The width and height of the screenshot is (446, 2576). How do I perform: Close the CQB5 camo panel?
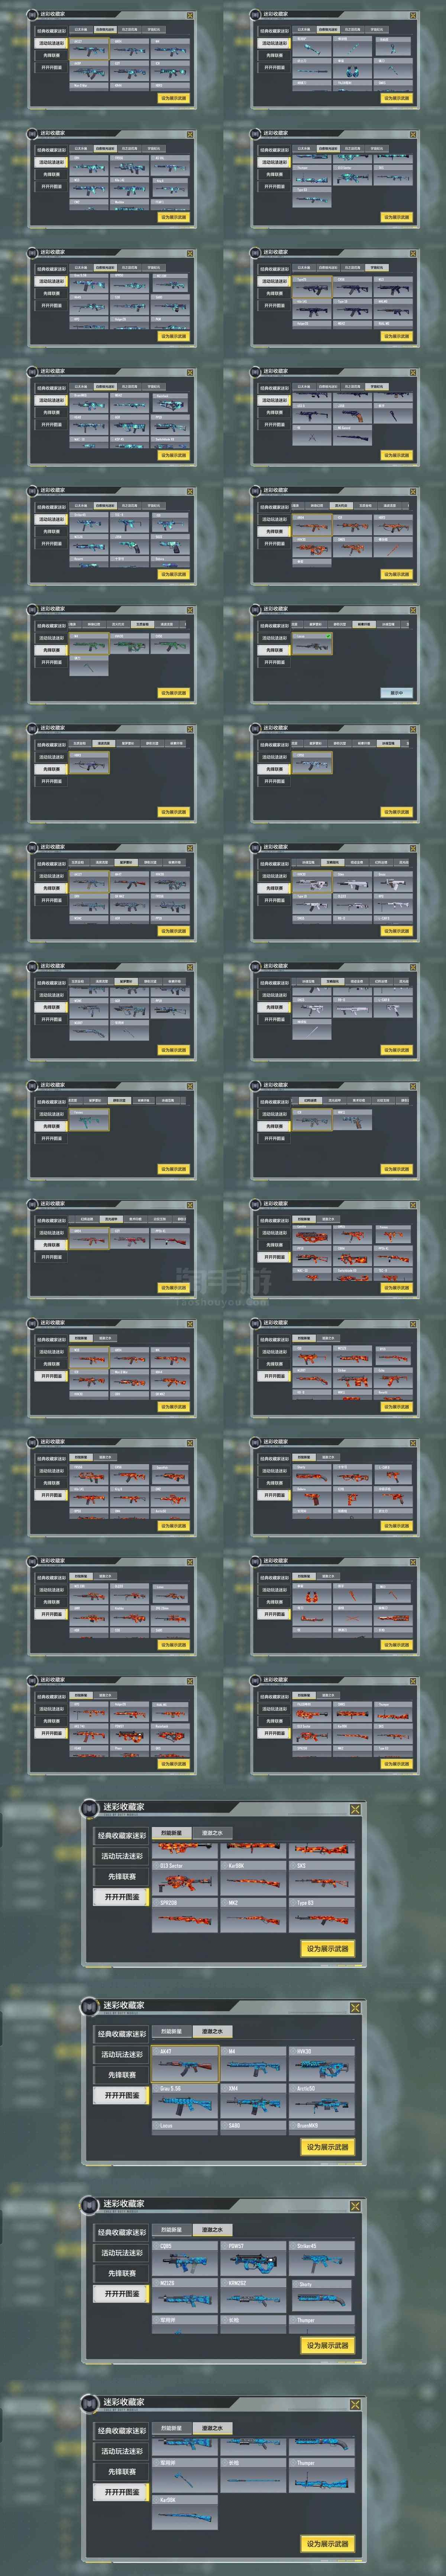pyautogui.click(x=355, y=2206)
